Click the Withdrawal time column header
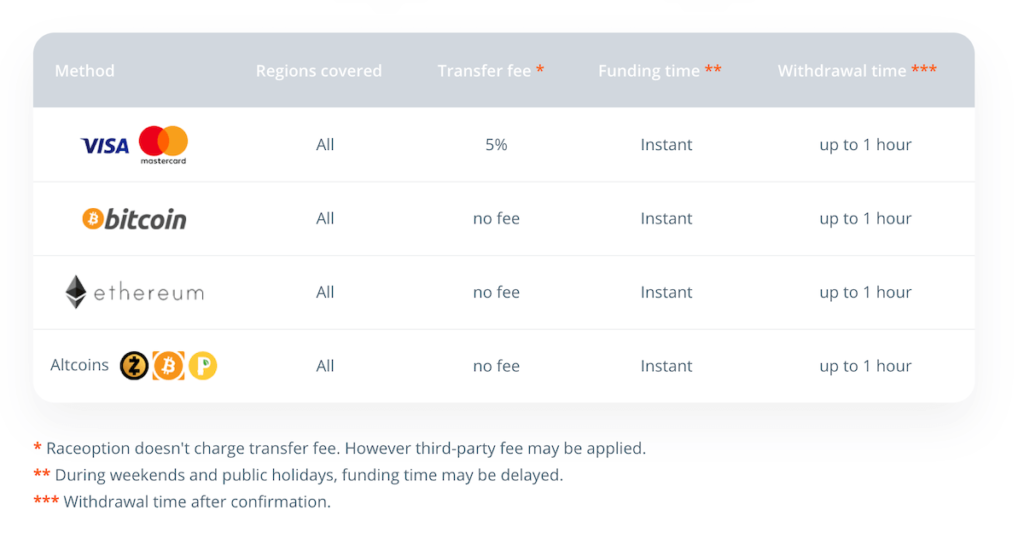 [x=857, y=71]
